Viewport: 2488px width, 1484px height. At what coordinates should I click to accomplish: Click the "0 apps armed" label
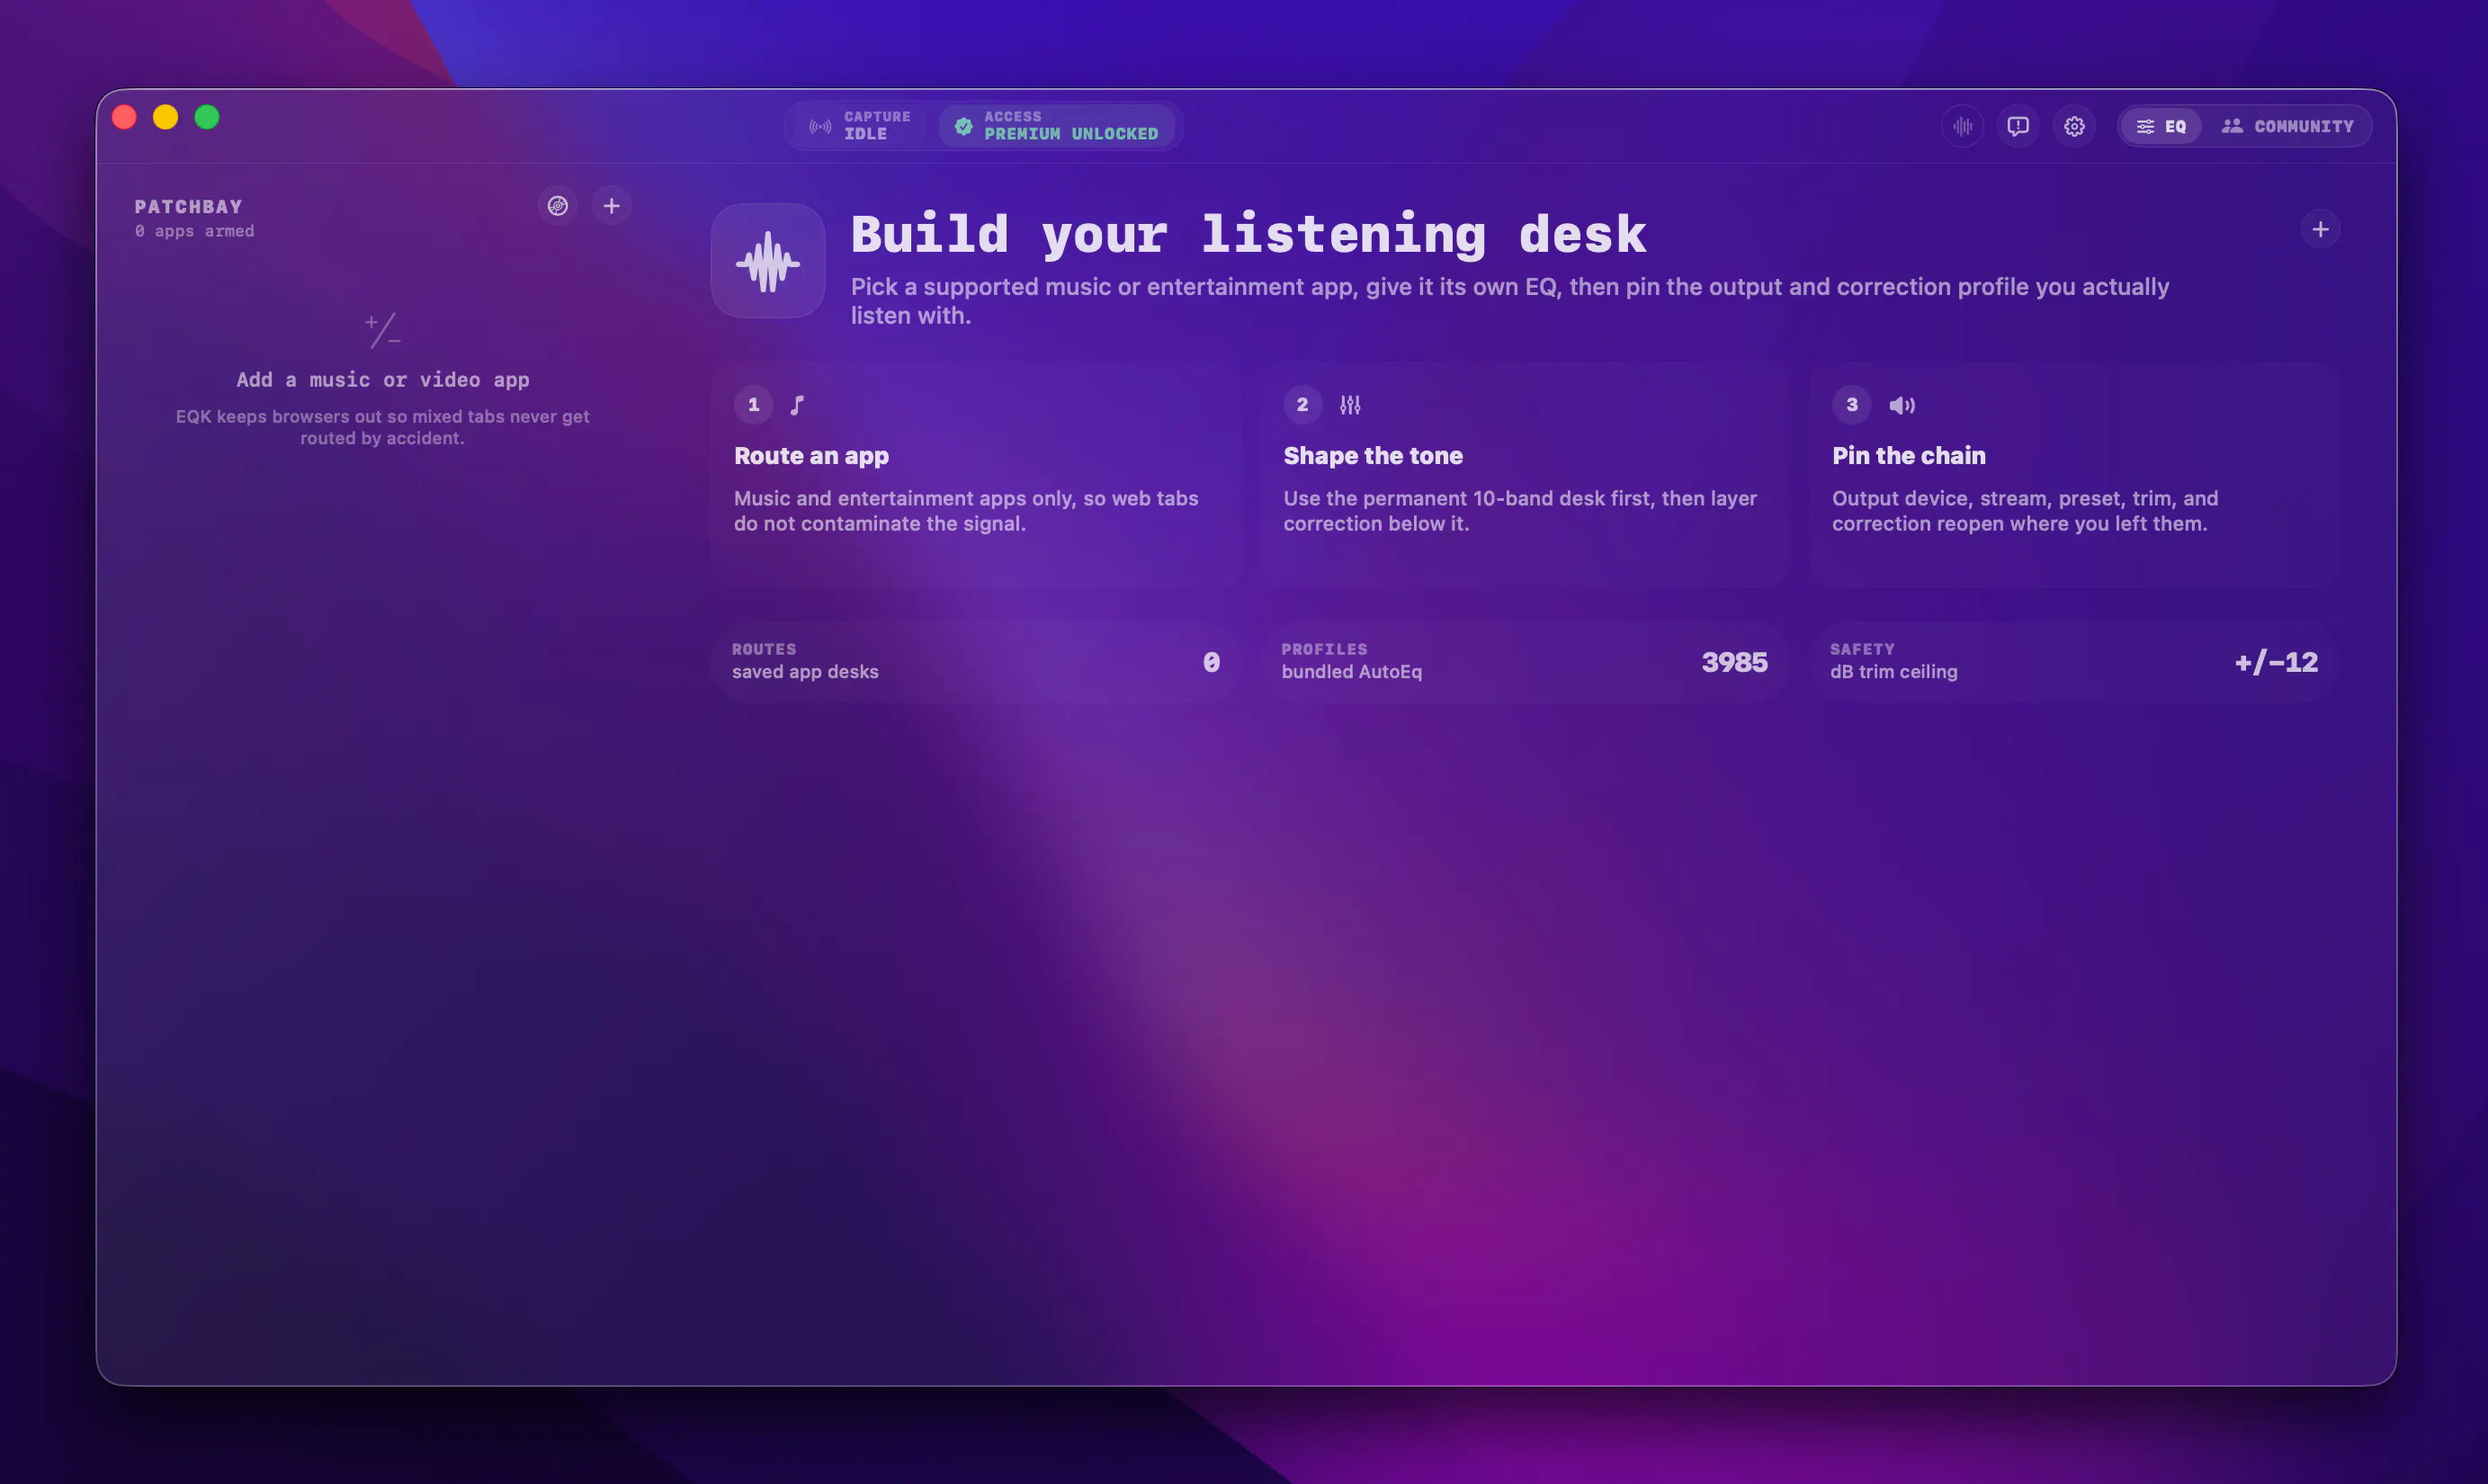[195, 231]
